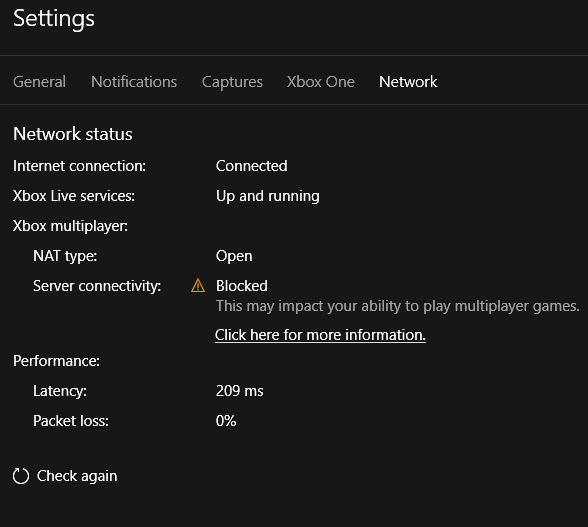Switch to the General tab

point(39,82)
